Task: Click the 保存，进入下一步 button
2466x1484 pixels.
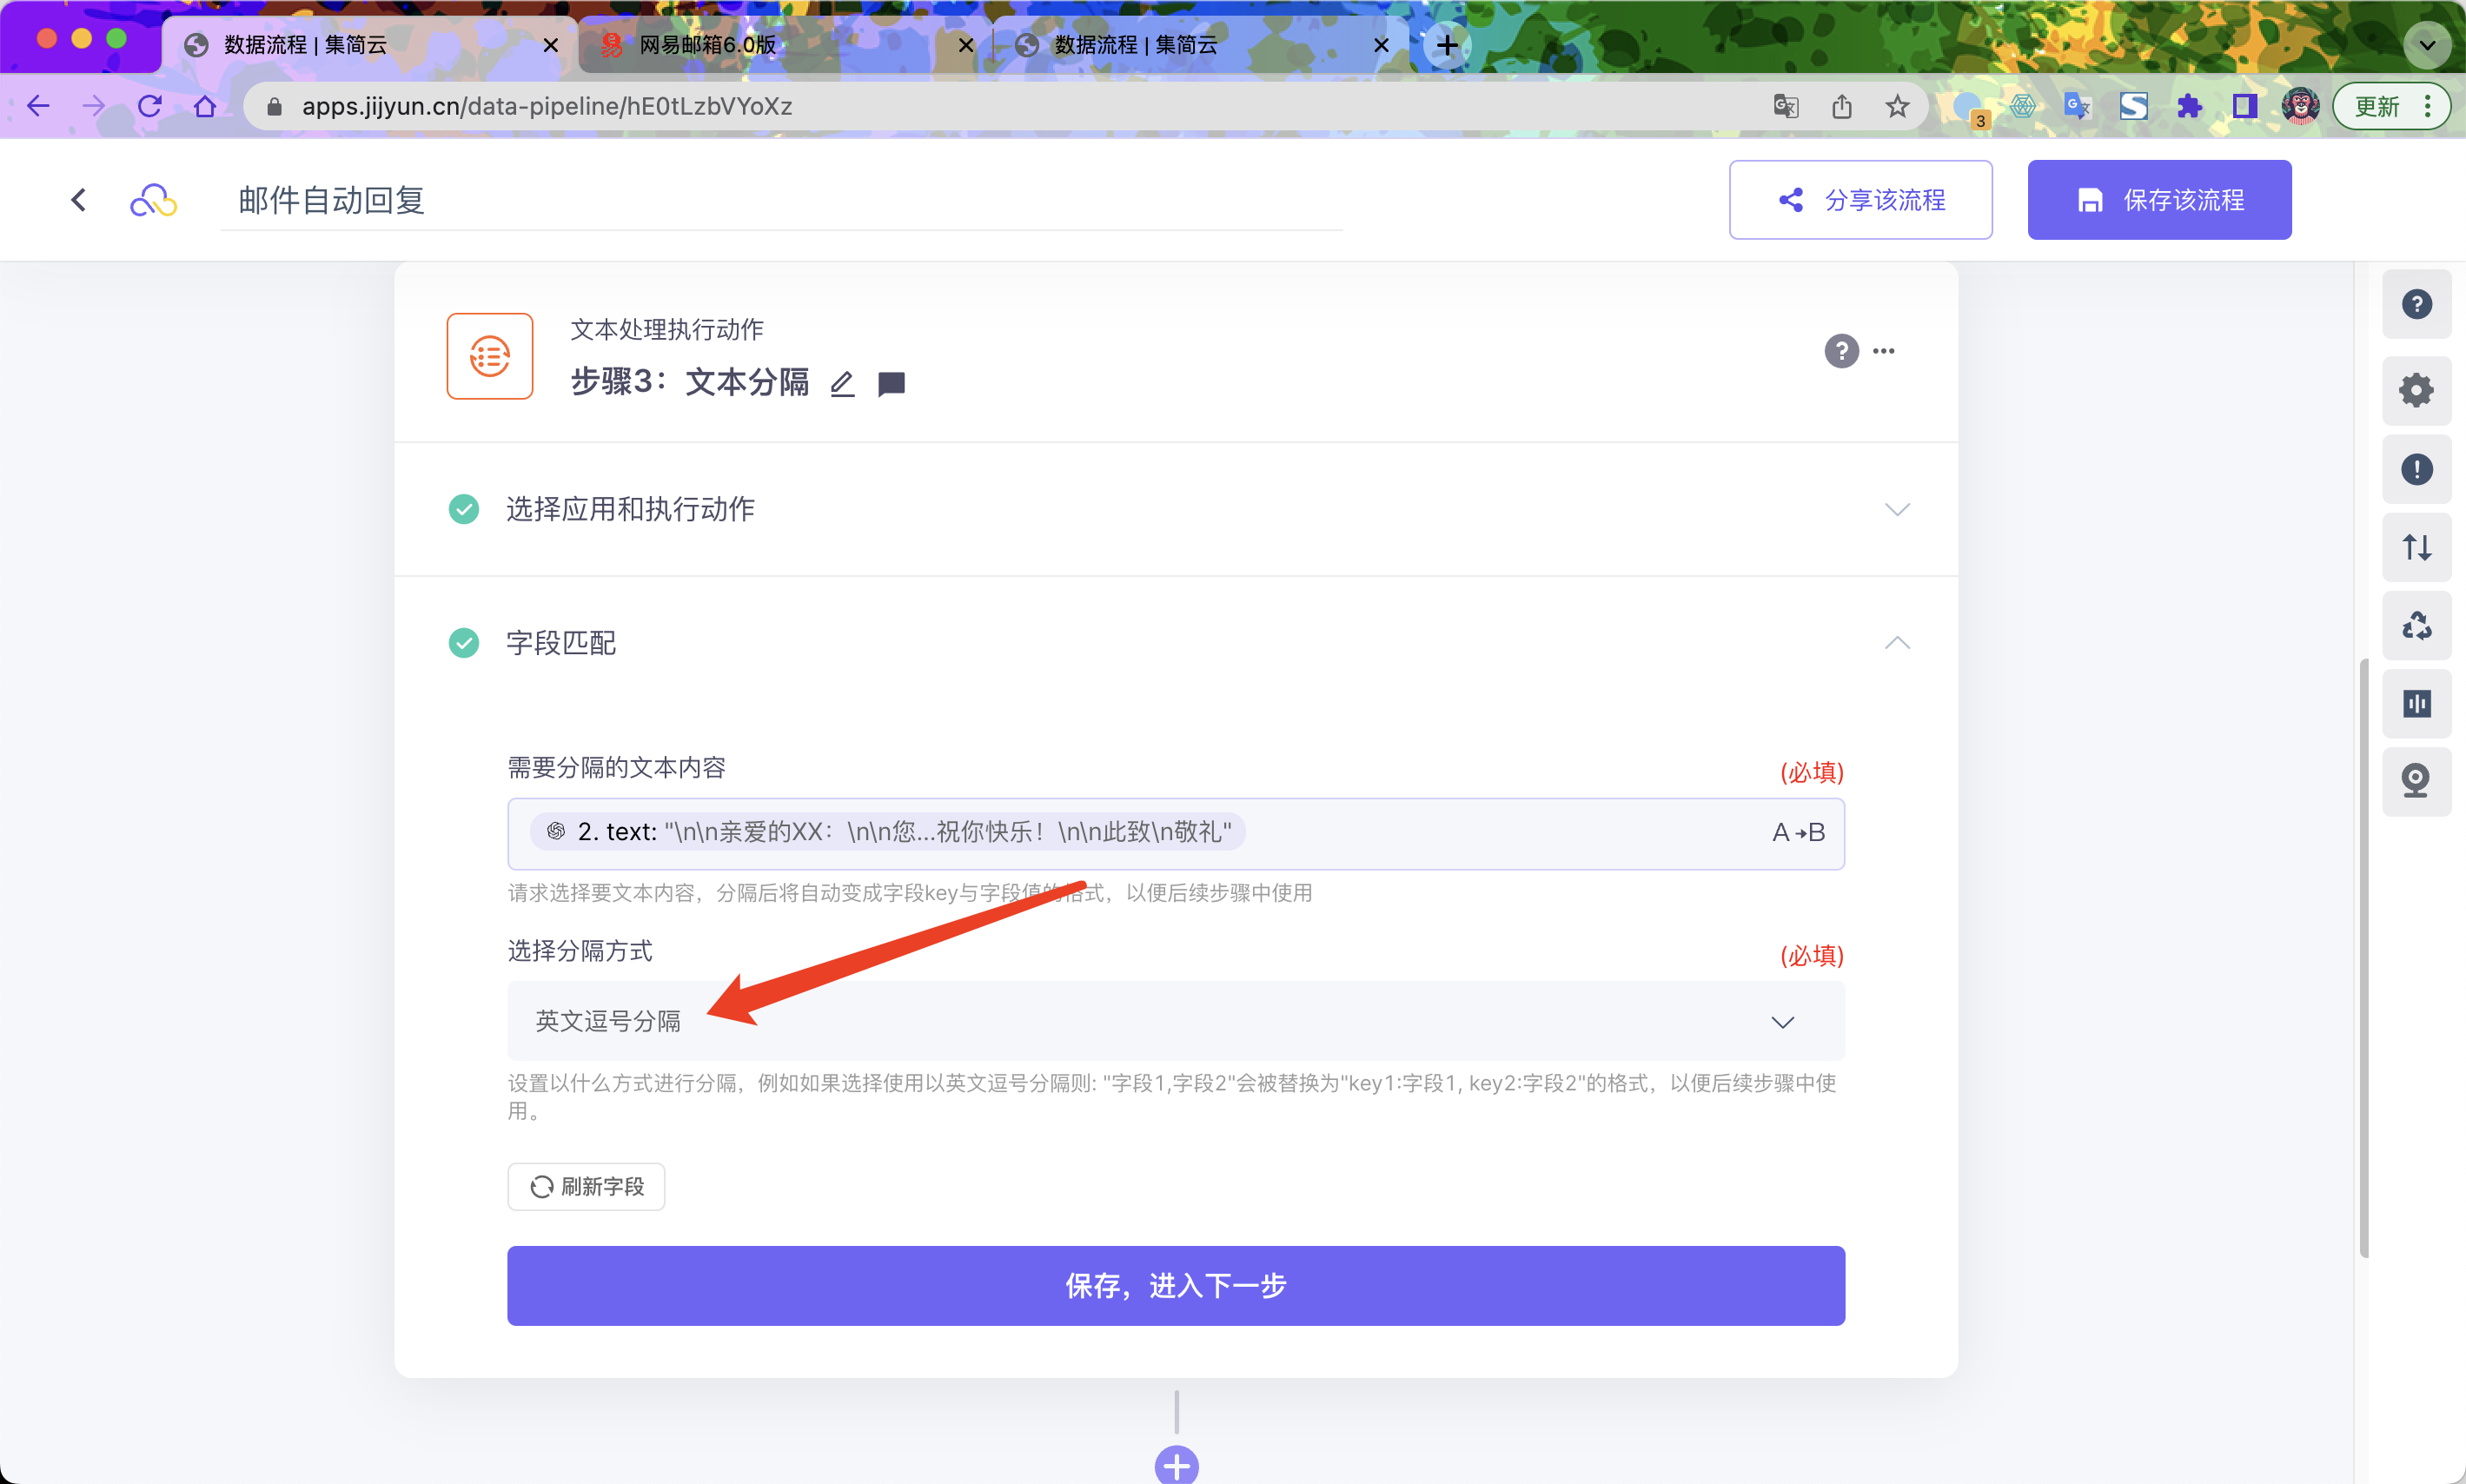Action: 1175,1286
